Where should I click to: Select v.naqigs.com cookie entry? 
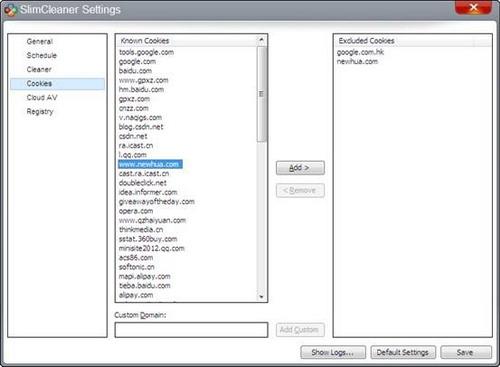(x=140, y=117)
